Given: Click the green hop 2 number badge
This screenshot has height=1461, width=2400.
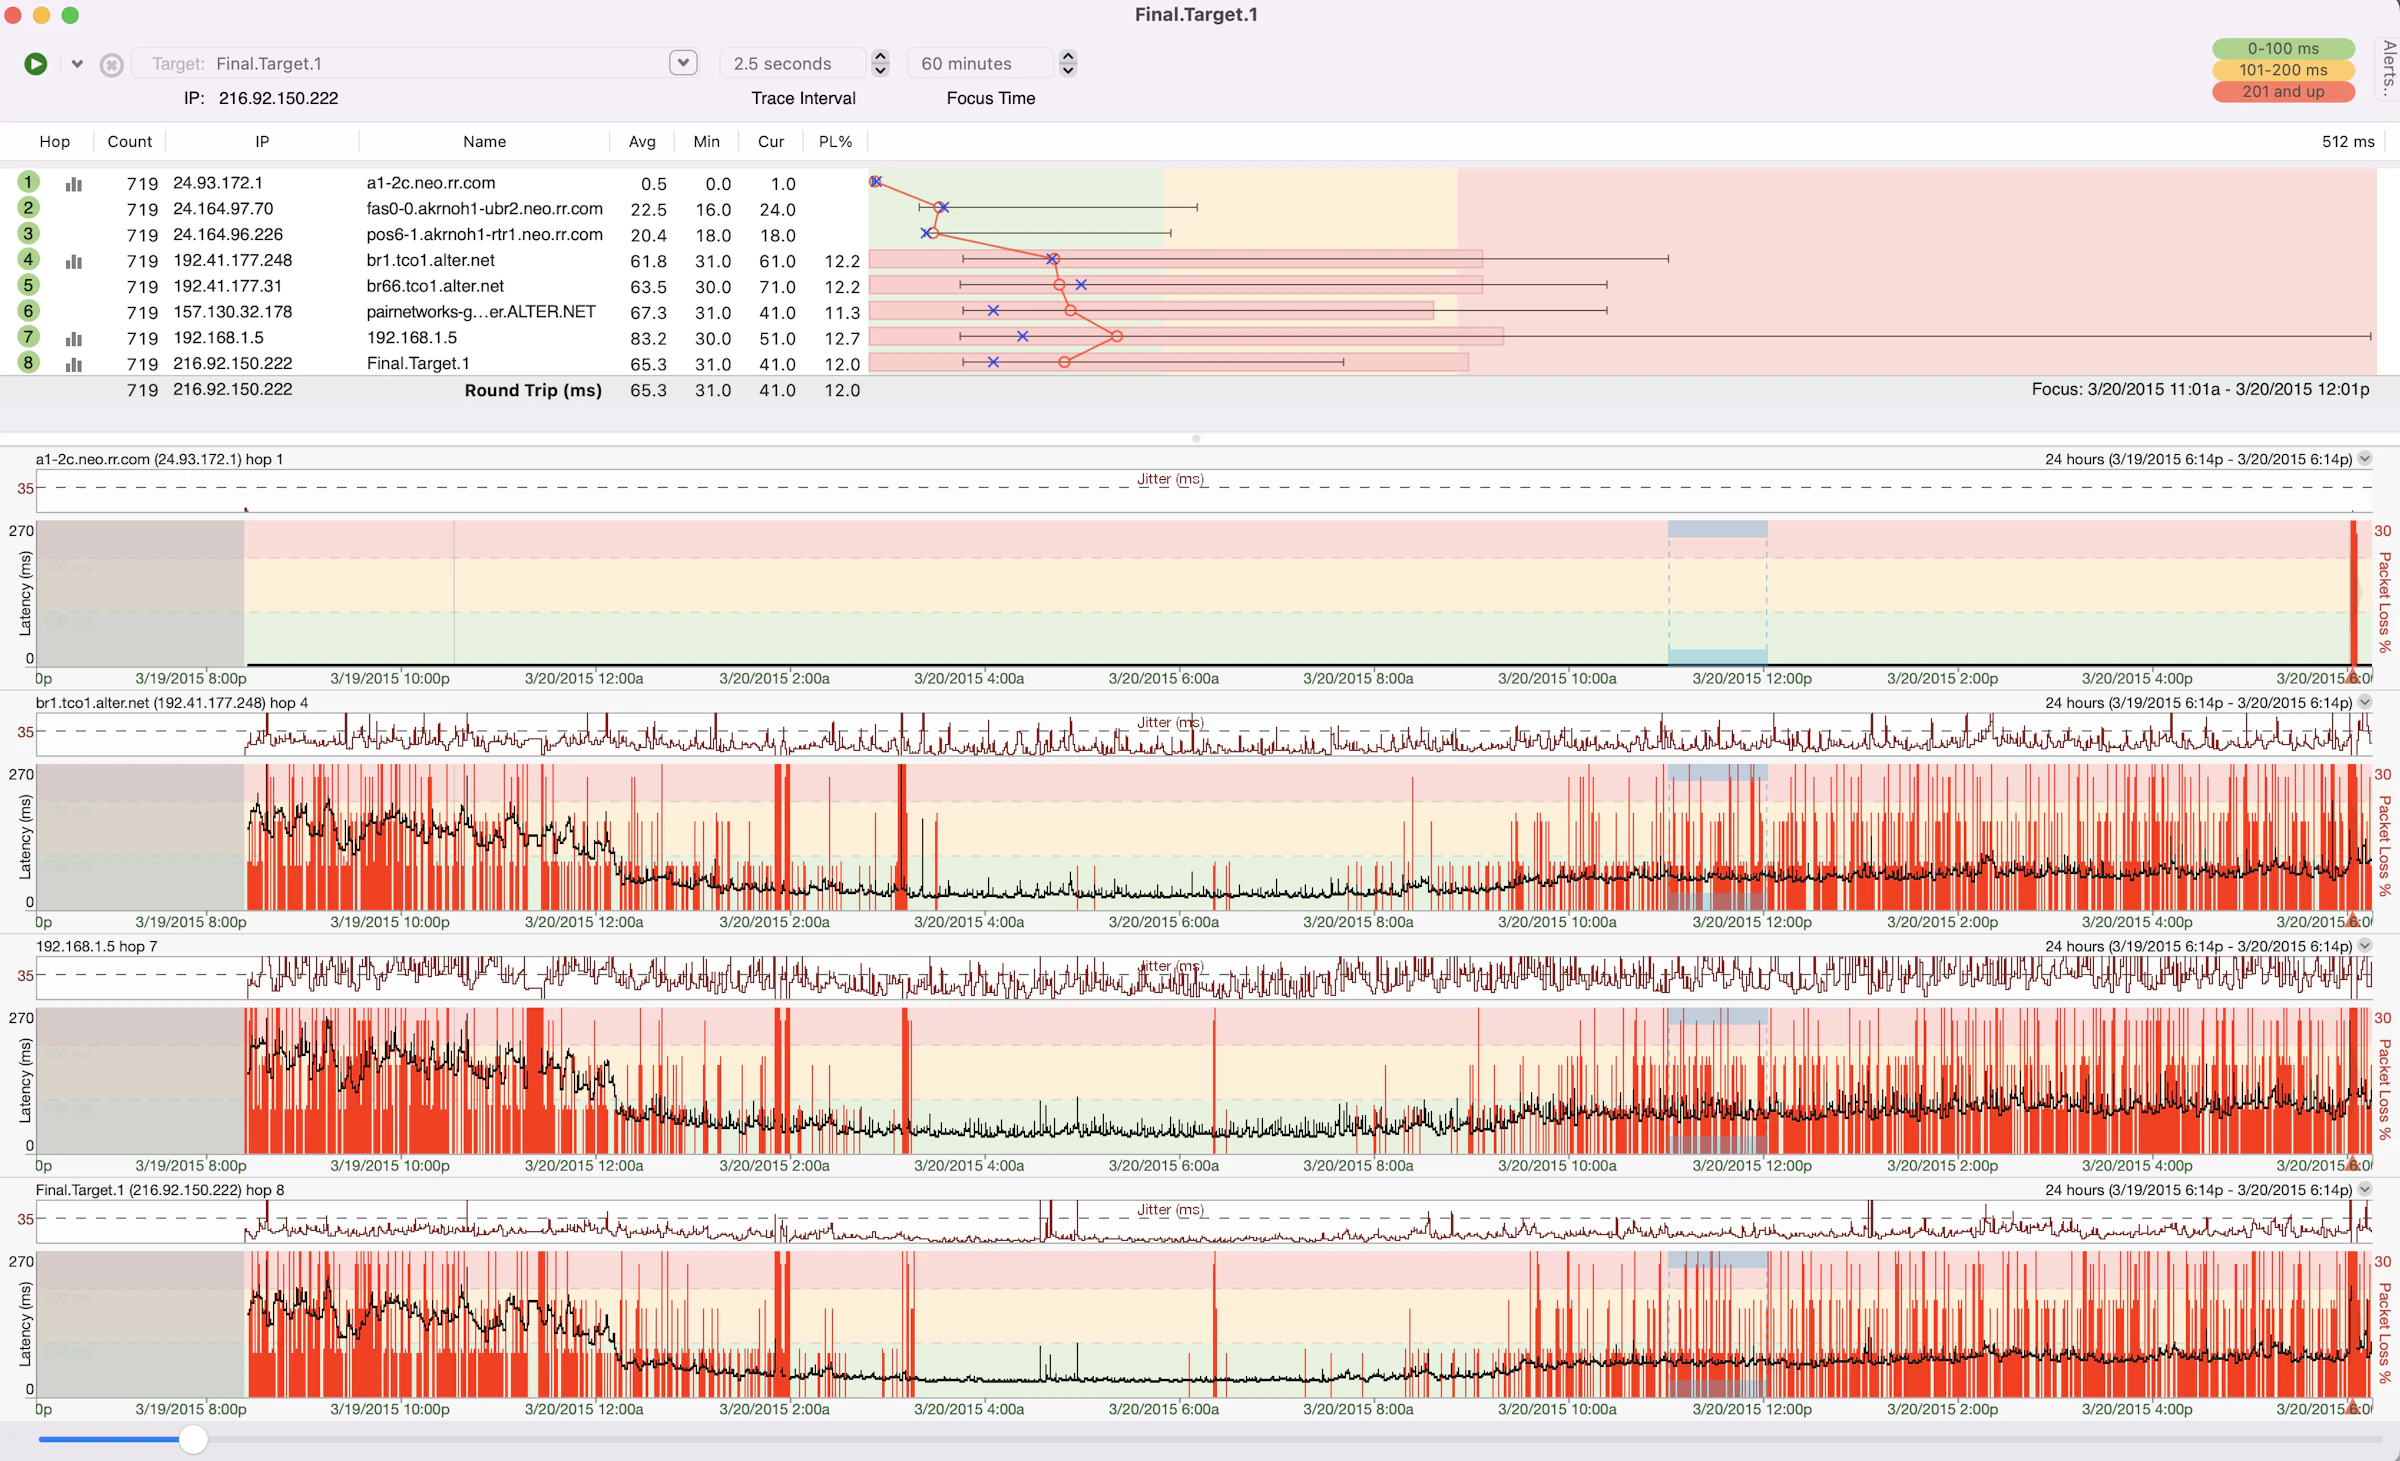Looking at the screenshot, I should [x=28, y=208].
